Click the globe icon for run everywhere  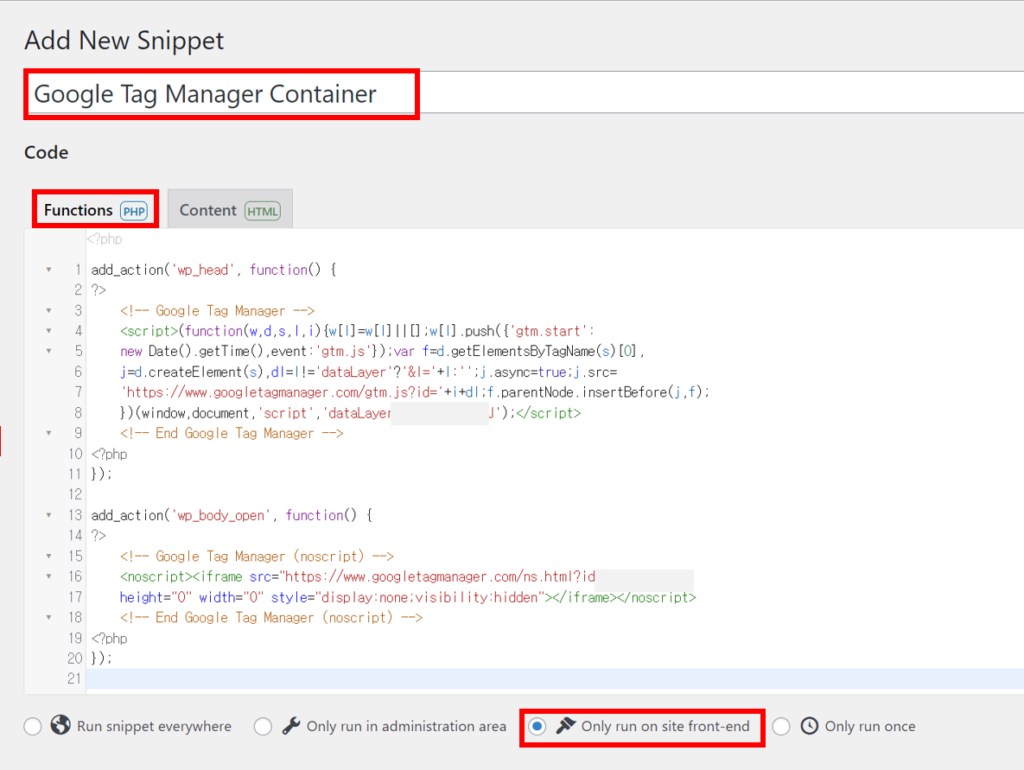[x=61, y=725]
